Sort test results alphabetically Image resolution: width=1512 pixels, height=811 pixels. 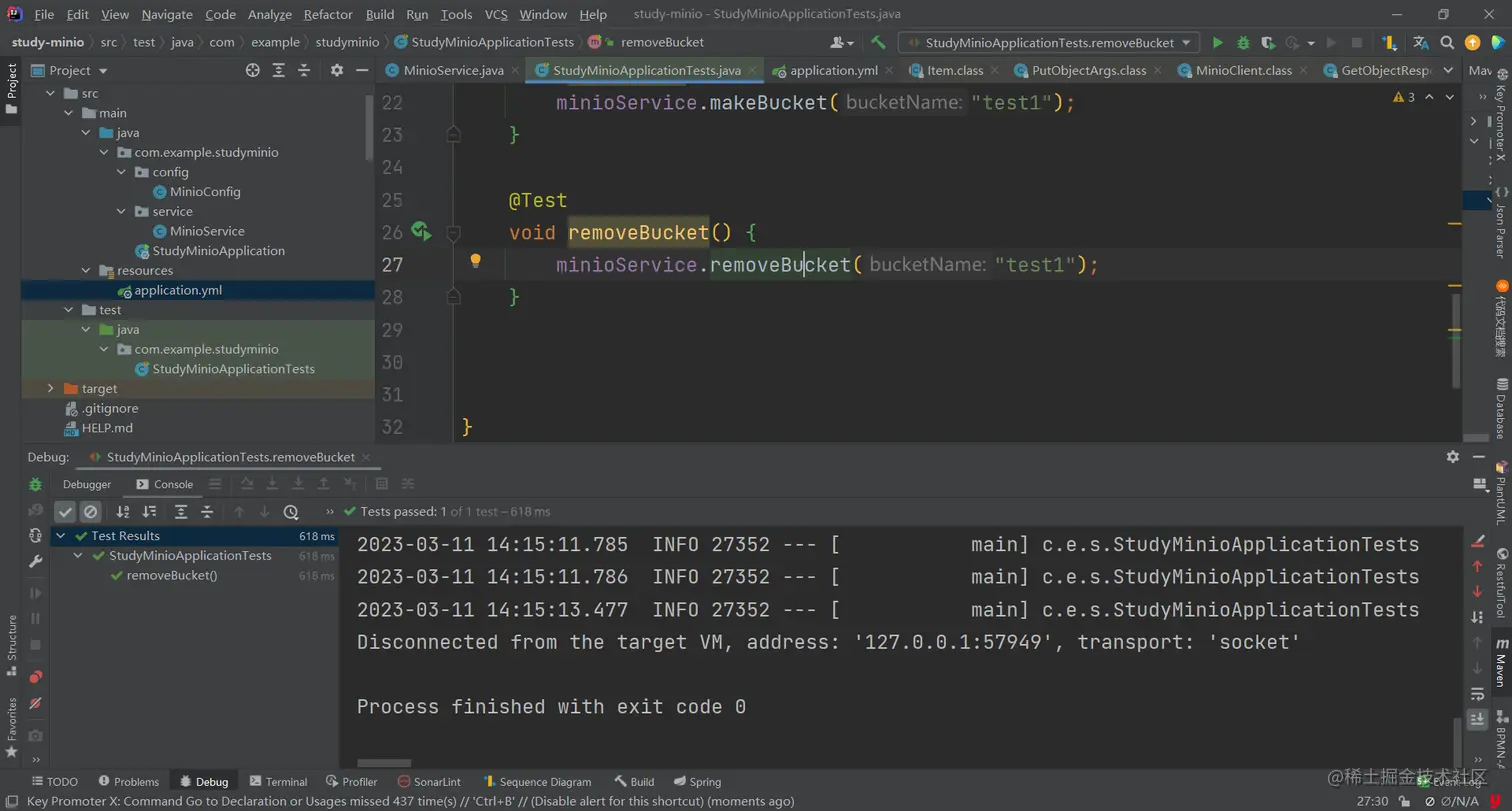[x=124, y=512]
